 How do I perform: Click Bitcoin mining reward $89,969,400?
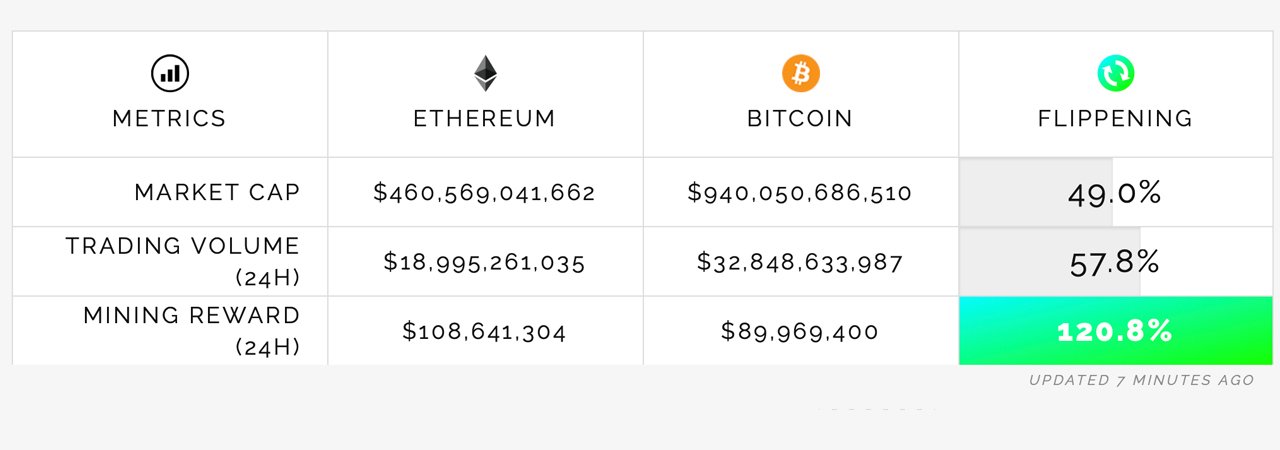pos(800,332)
